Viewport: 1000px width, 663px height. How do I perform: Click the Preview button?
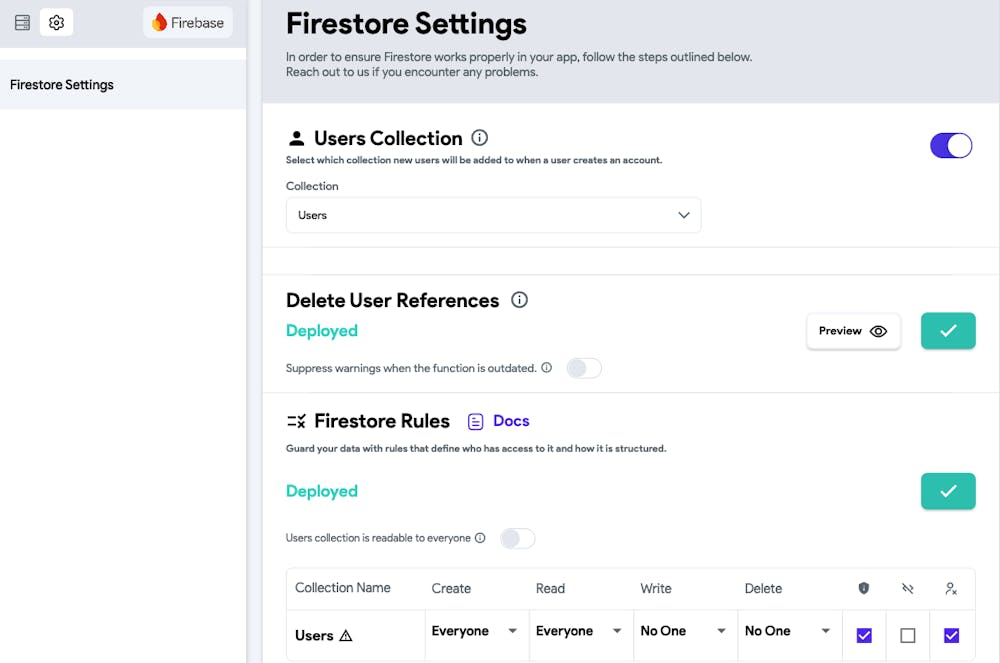click(853, 331)
